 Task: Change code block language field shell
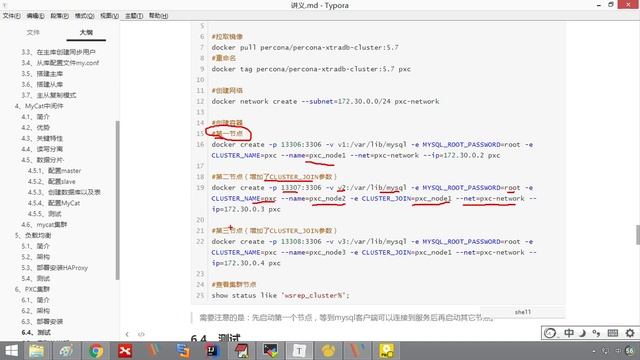tap(522, 312)
